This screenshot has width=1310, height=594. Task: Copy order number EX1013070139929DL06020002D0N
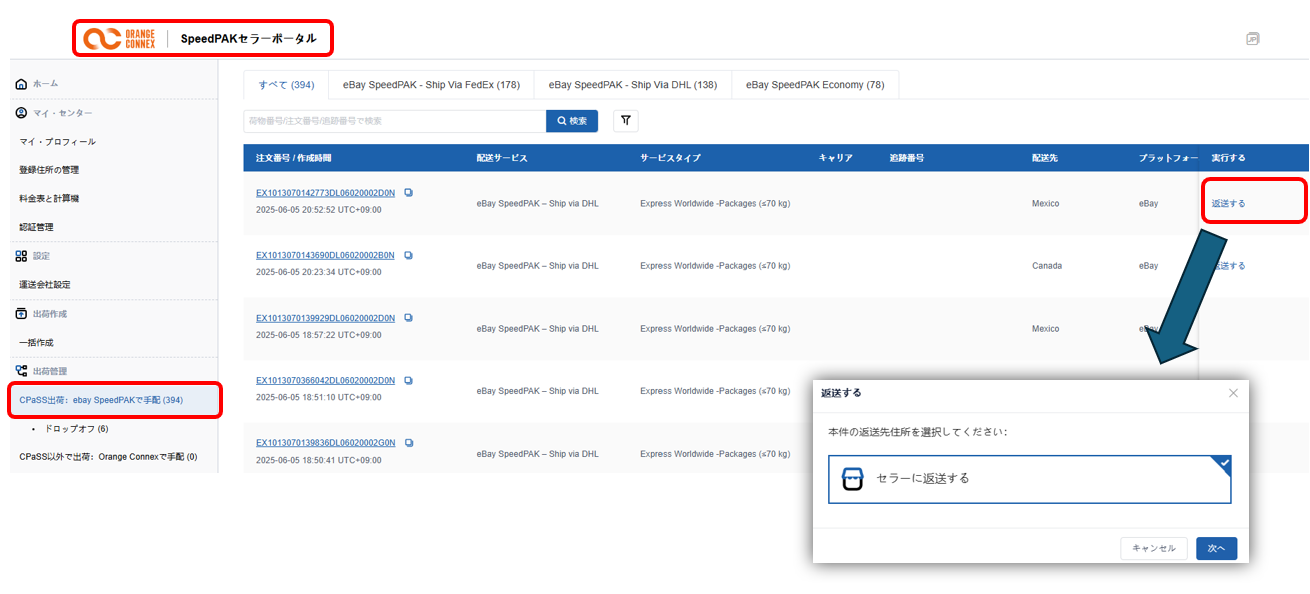tap(408, 318)
